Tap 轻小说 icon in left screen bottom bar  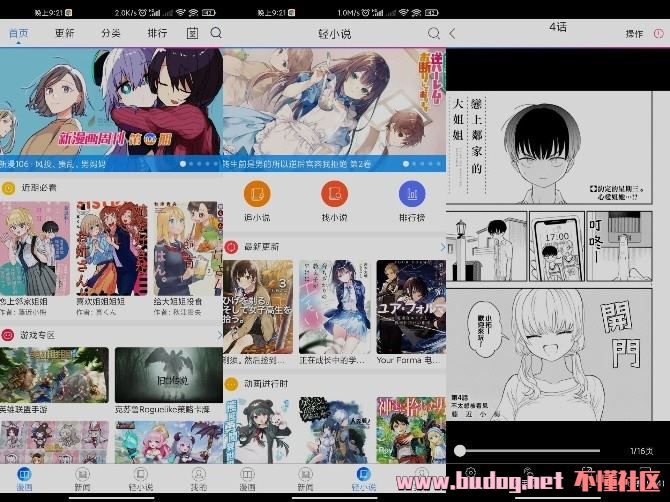[x=140, y=474]
